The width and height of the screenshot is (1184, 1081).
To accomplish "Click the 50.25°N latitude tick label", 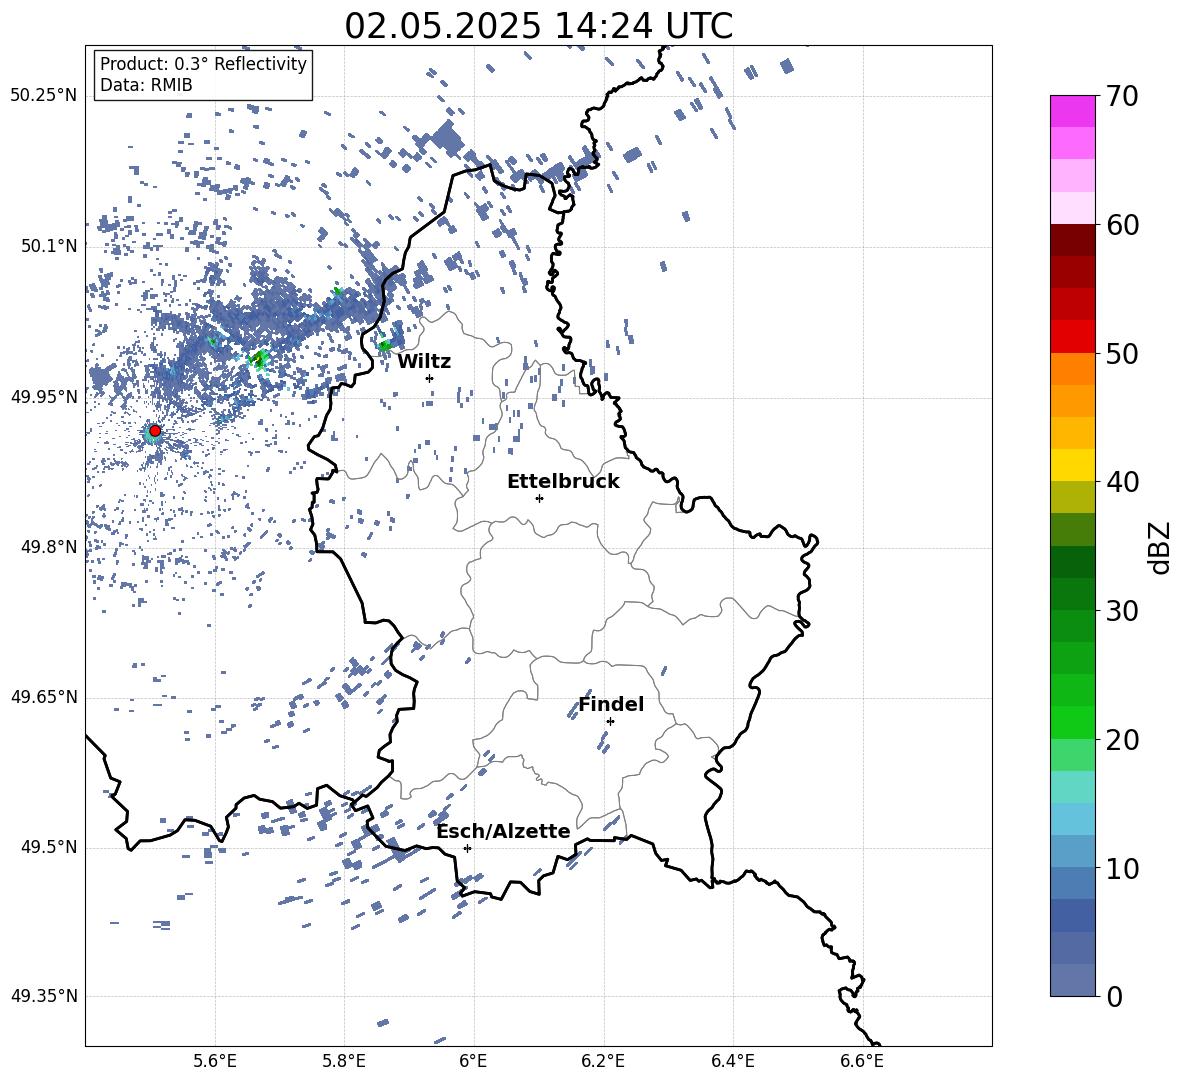I will 44,96.
